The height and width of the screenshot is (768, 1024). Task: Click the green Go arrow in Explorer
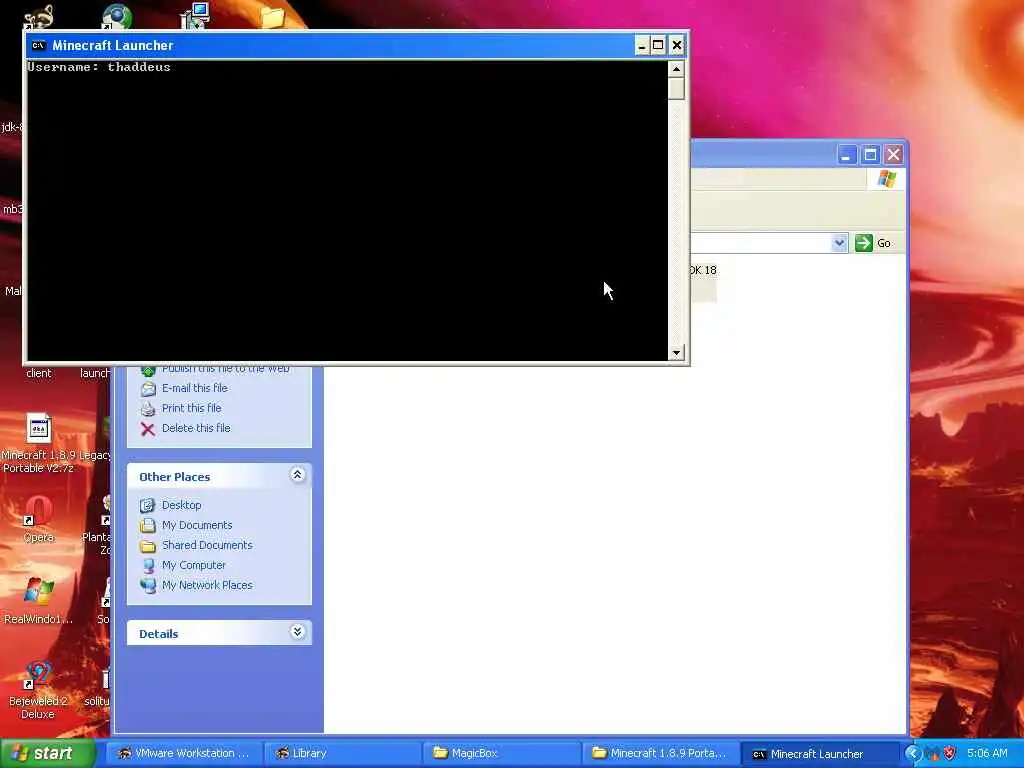click(863, 243)
